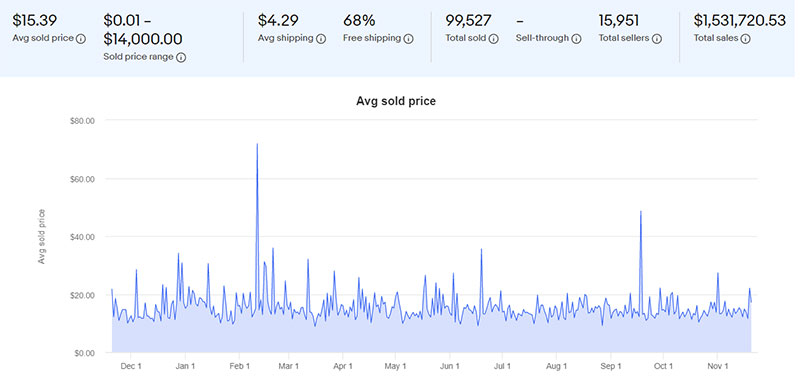Click the Jan 1 axis label

pyautogui.click(x=185, y=366)
